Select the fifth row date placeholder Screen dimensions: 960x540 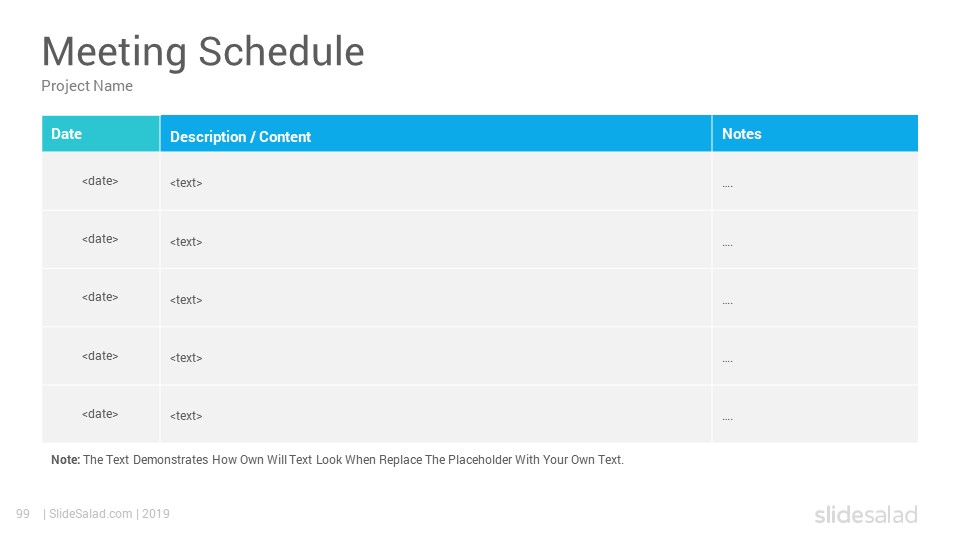100,414
